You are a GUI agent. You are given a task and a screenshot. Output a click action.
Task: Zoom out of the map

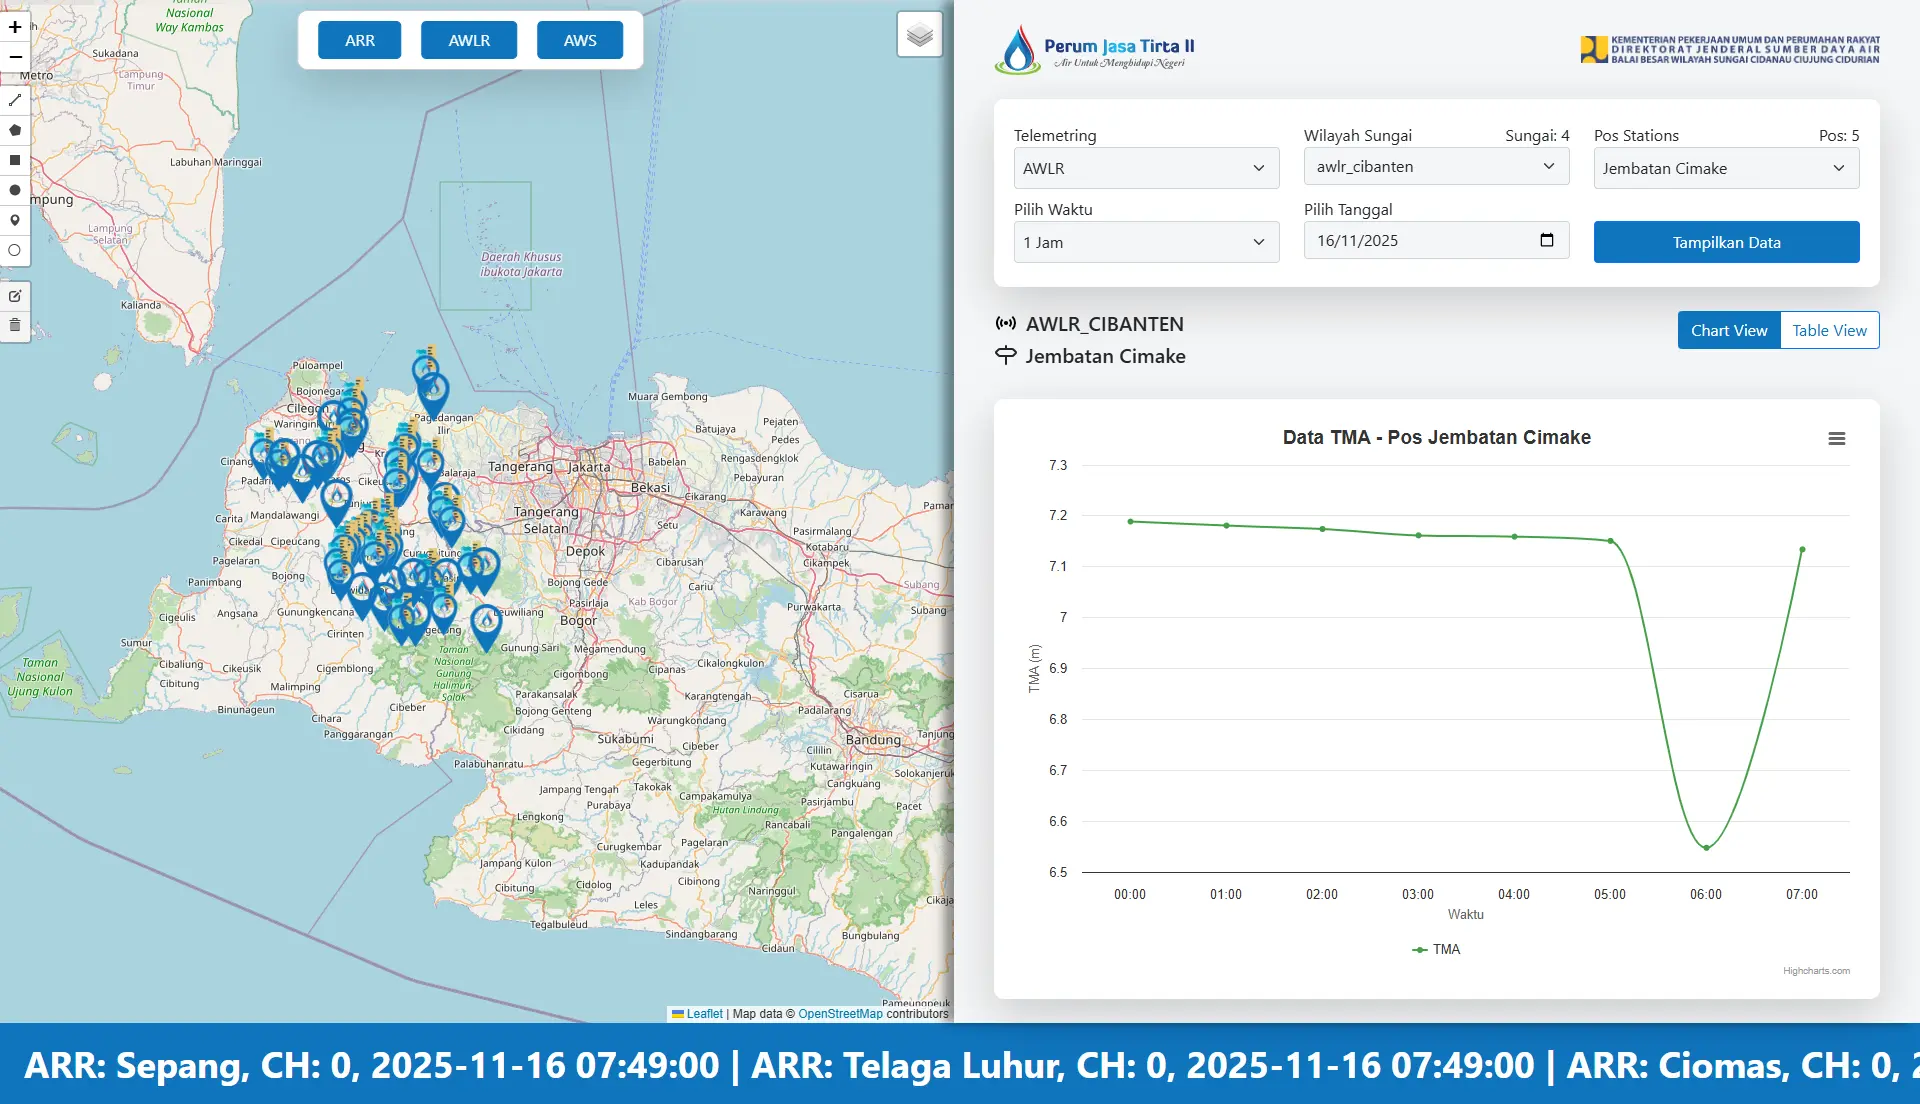click(15, 57)
